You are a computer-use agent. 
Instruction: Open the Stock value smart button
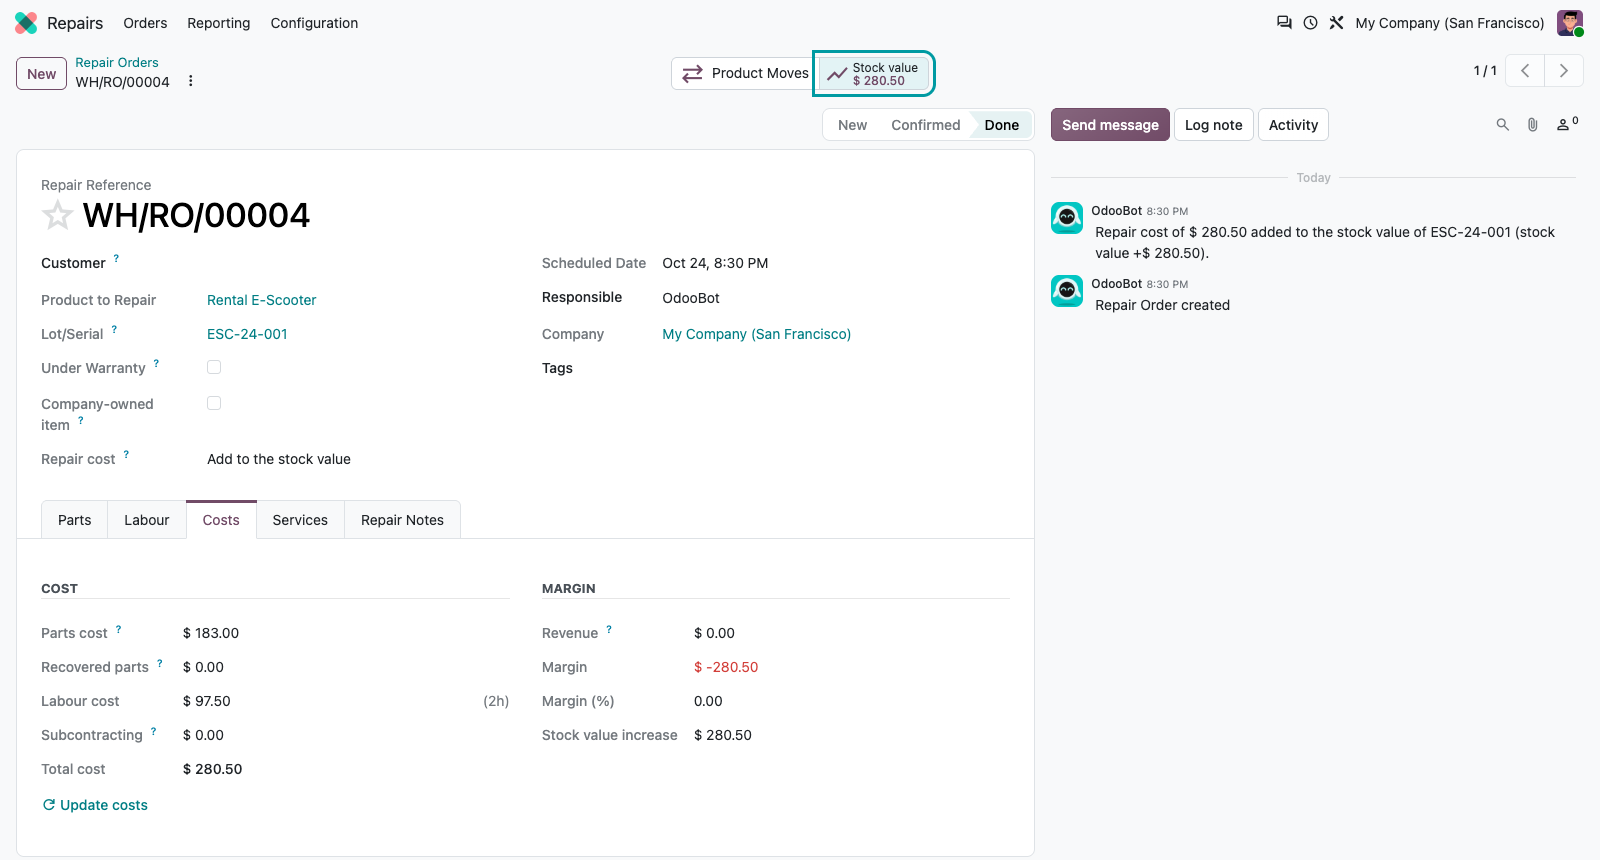(874, 74)
